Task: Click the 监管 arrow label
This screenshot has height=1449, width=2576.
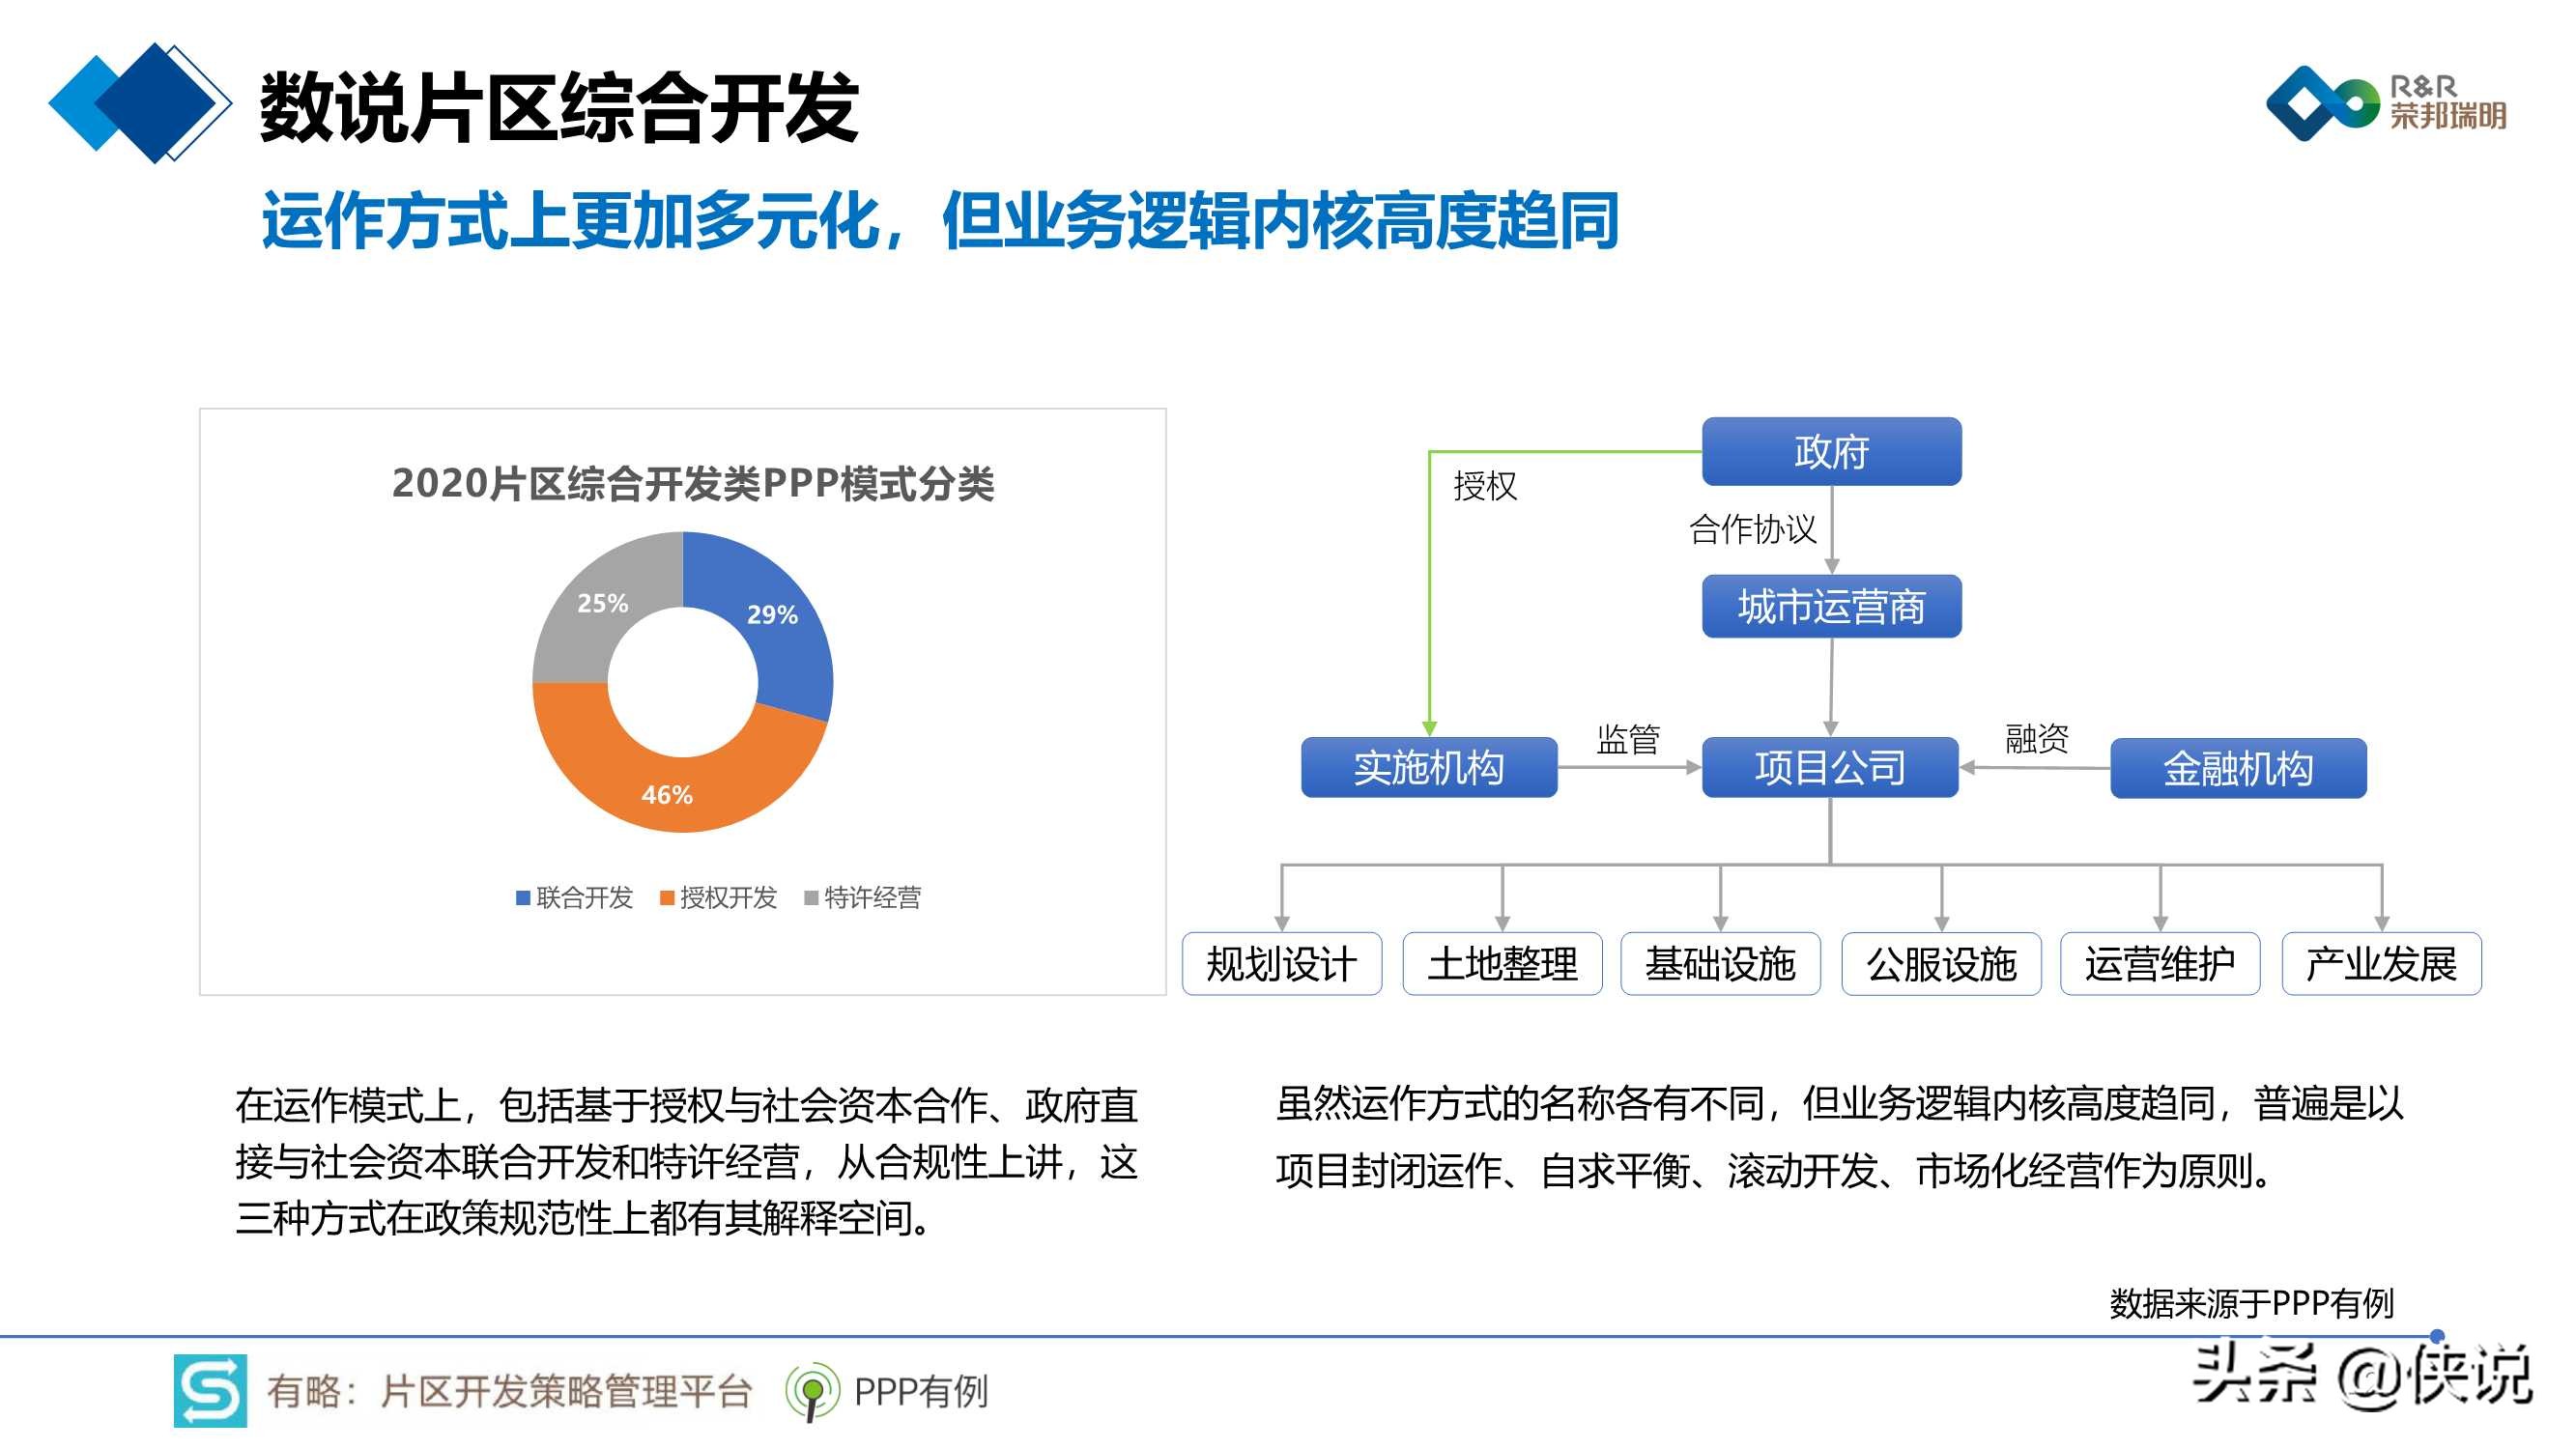Action: pyautogui.click(x=1628, y=739)
